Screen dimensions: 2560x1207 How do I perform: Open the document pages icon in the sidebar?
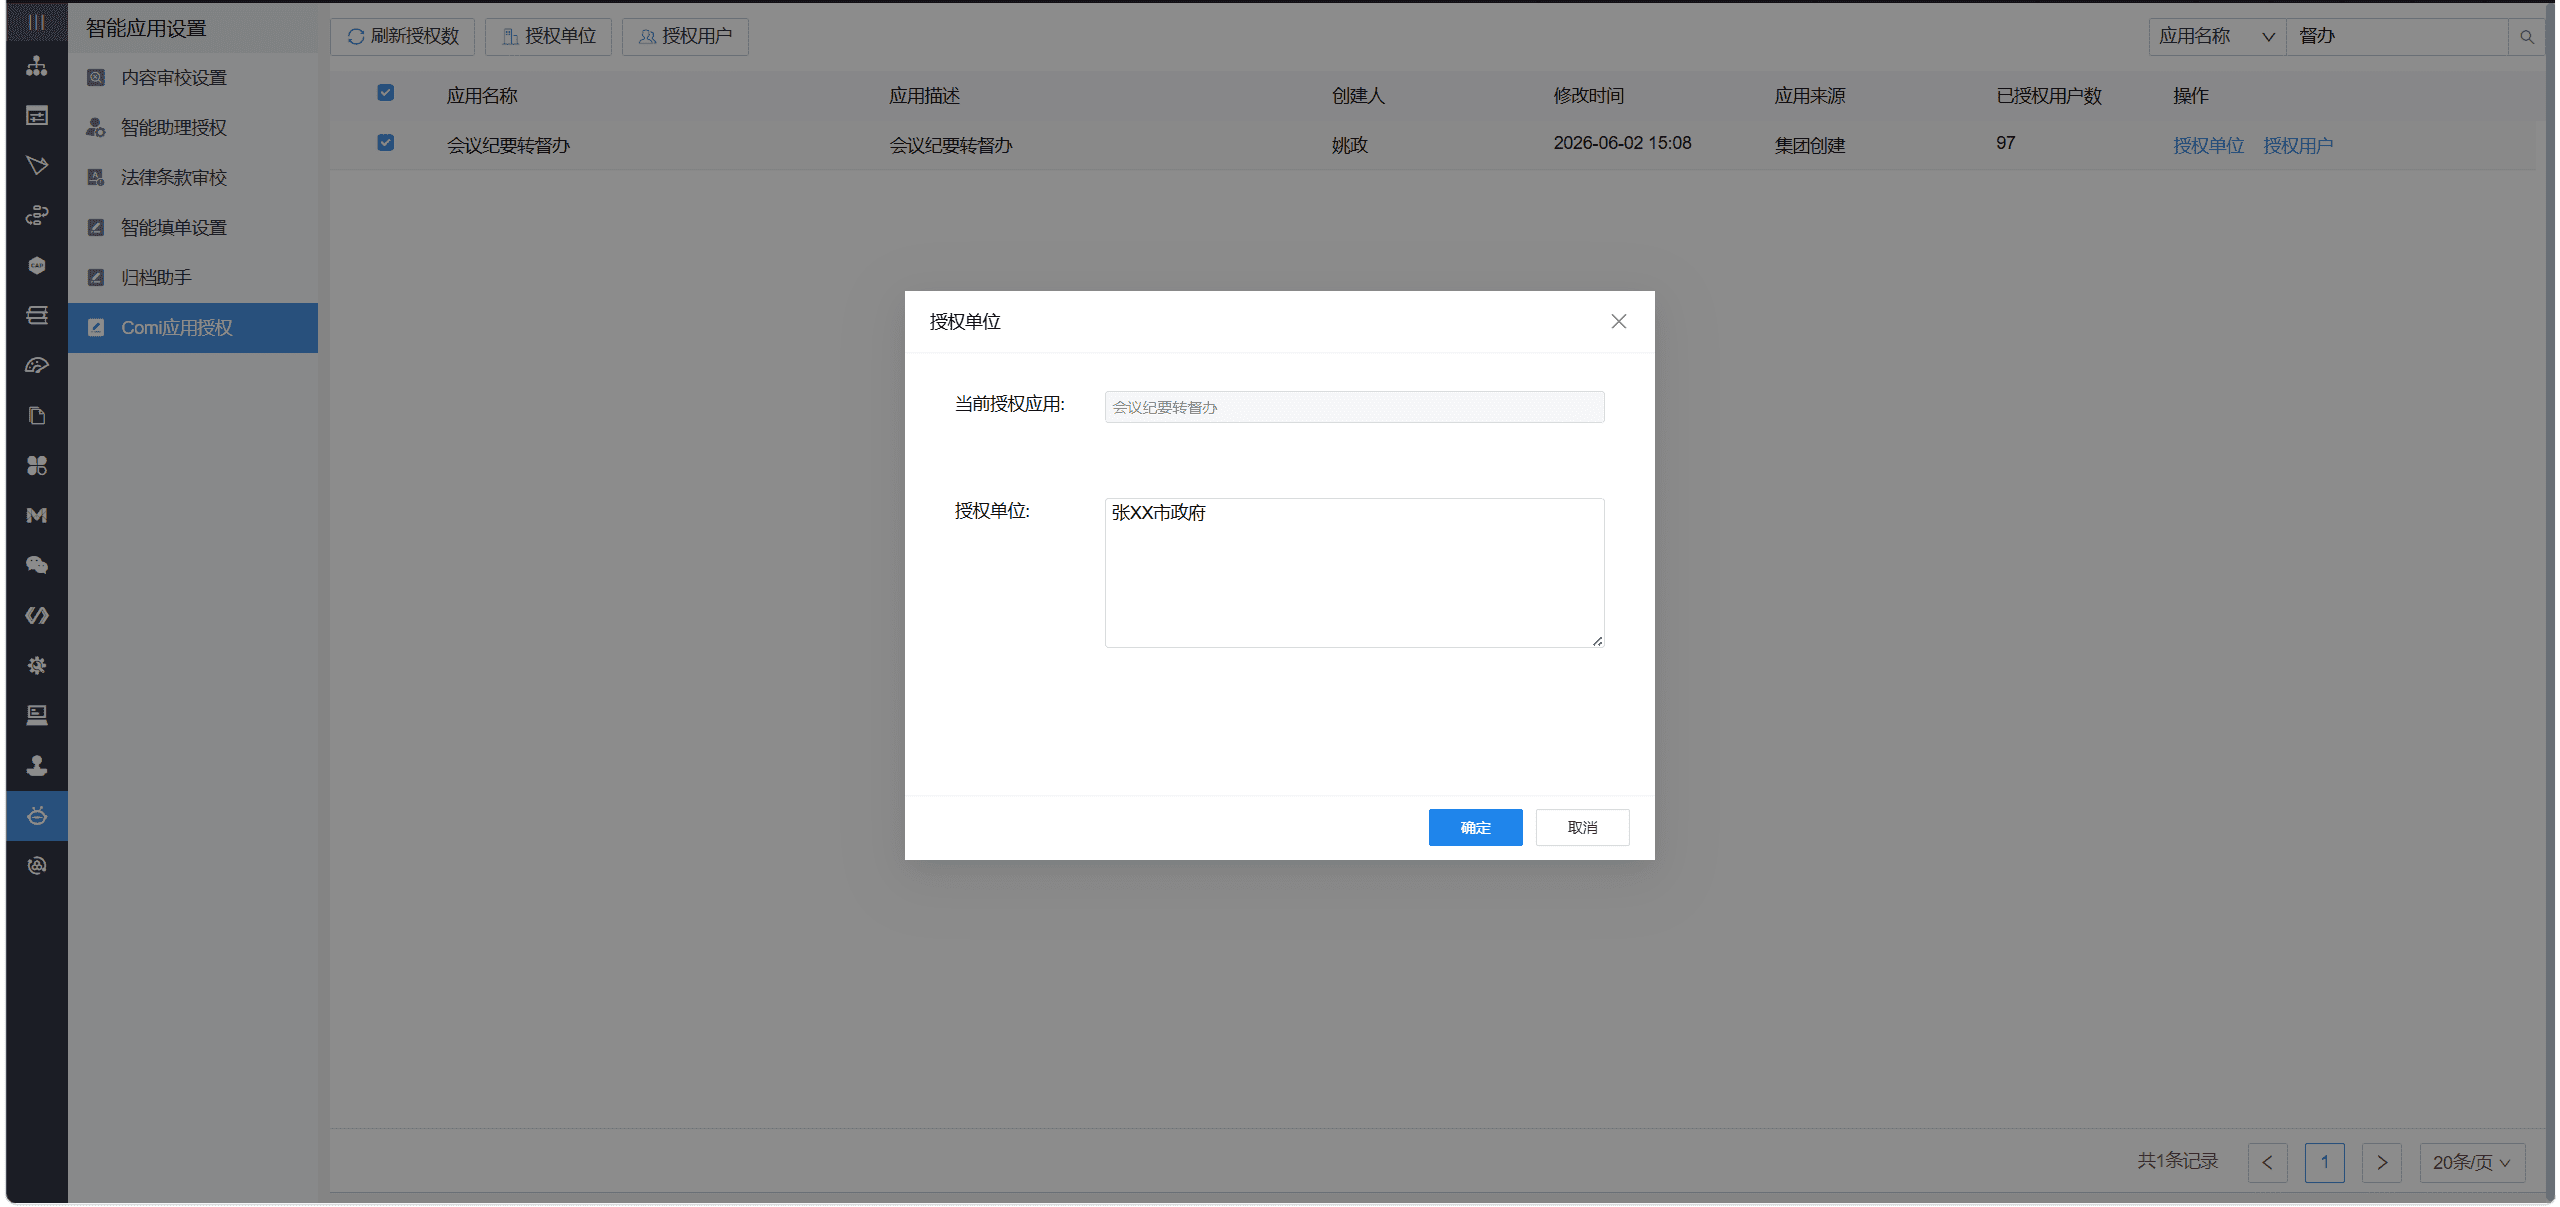point(37,416)
